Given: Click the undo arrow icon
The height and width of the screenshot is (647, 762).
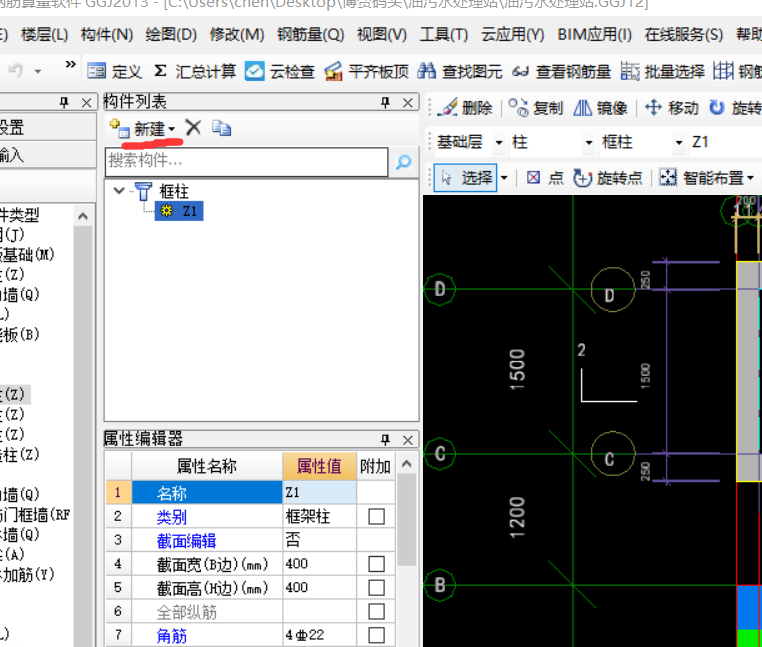Looking at the screenshot, I should coord(16,71).
